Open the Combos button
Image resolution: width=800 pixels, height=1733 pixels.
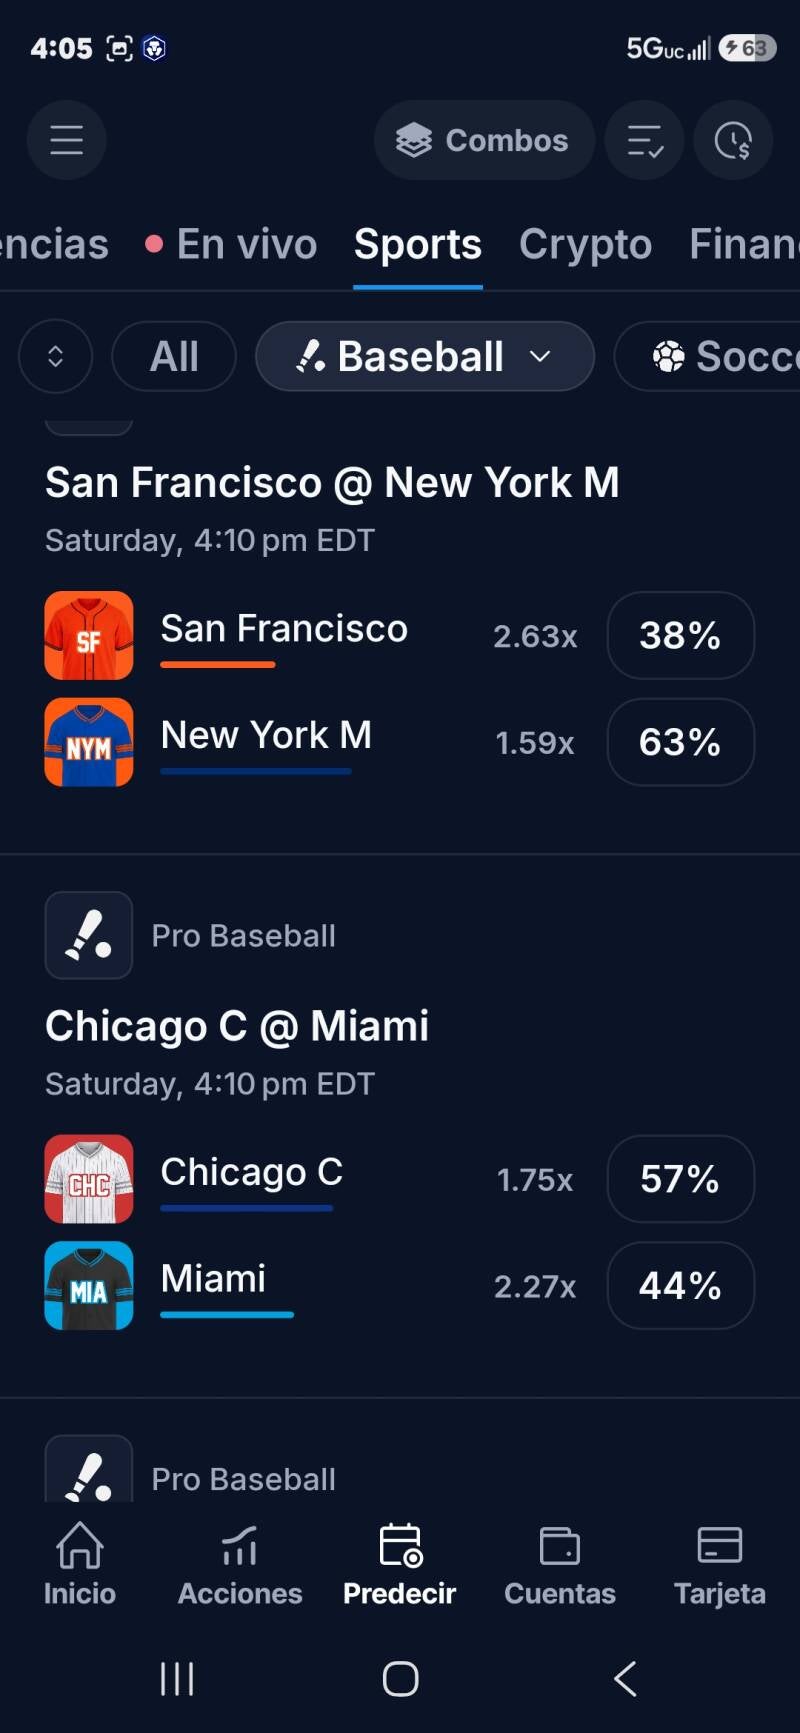coord(484,140)
